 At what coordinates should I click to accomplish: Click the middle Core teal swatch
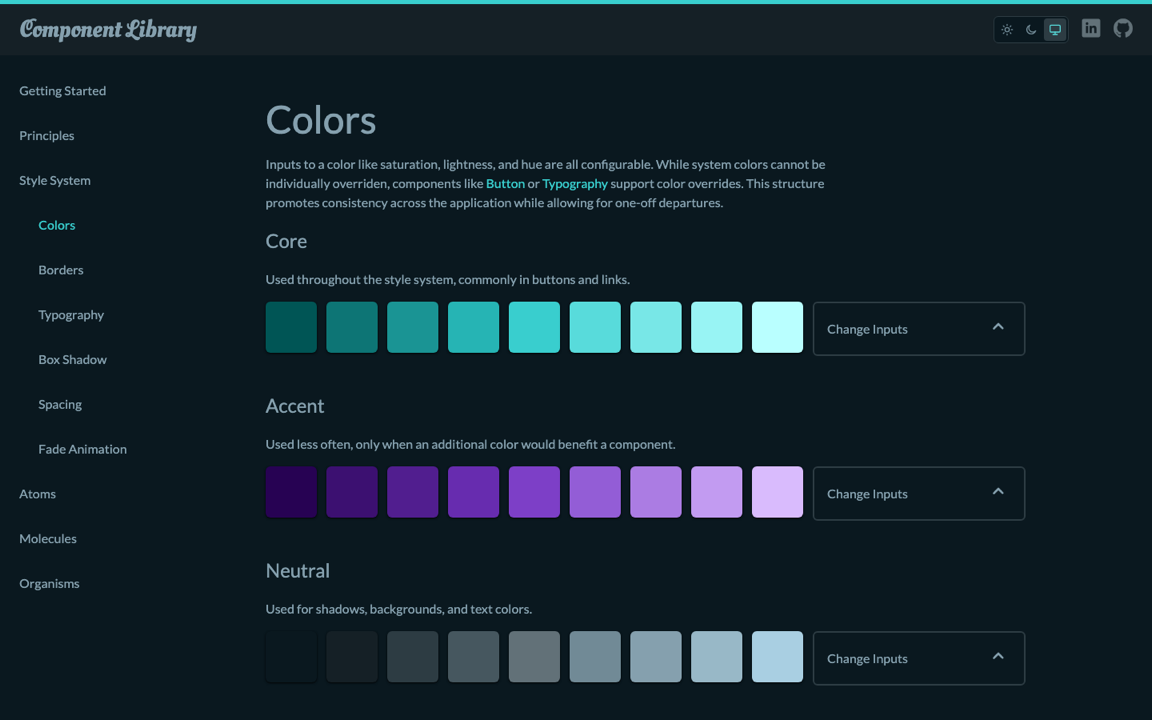click(534, 327)
